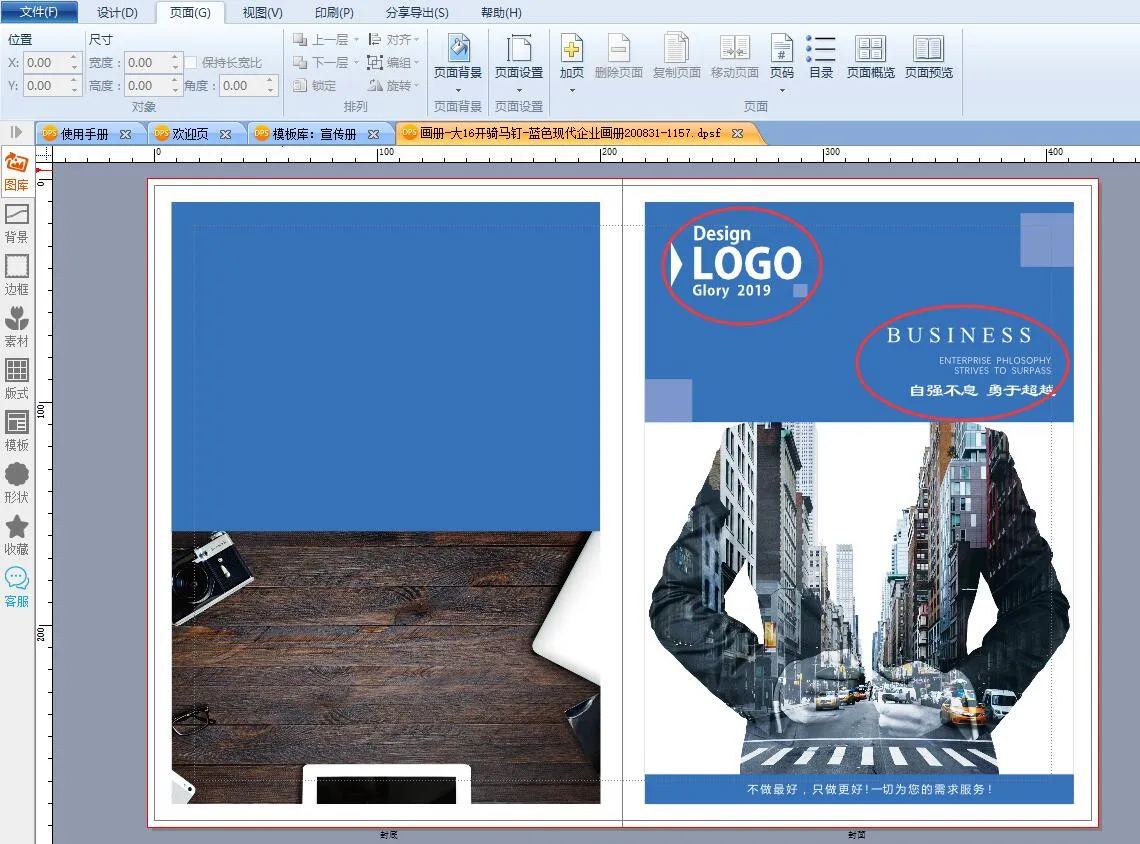
Task: Click the 锁定 lock object icon
Action: [300, 86]
